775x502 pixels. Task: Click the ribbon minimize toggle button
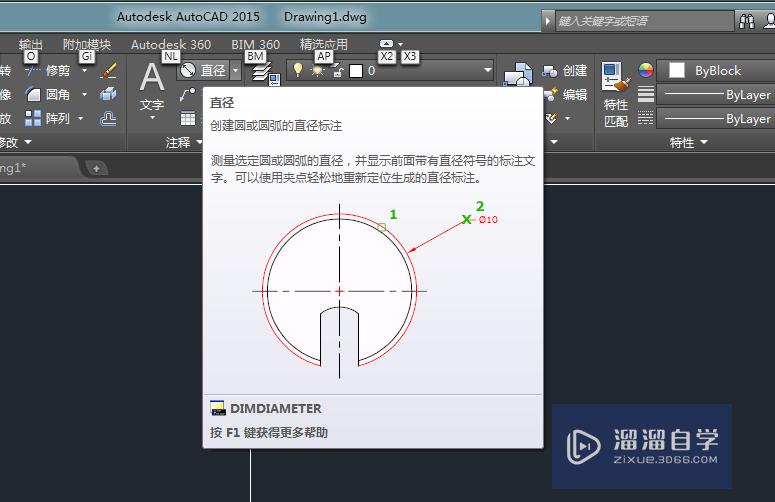click(387, 43)
